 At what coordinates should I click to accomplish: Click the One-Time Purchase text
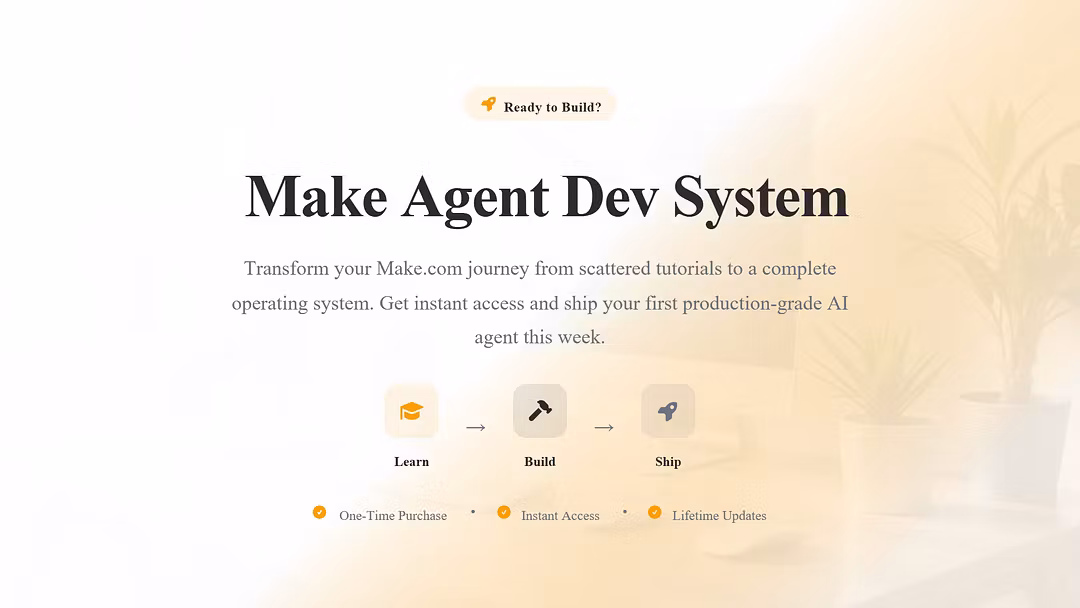(x=393, y=516)
